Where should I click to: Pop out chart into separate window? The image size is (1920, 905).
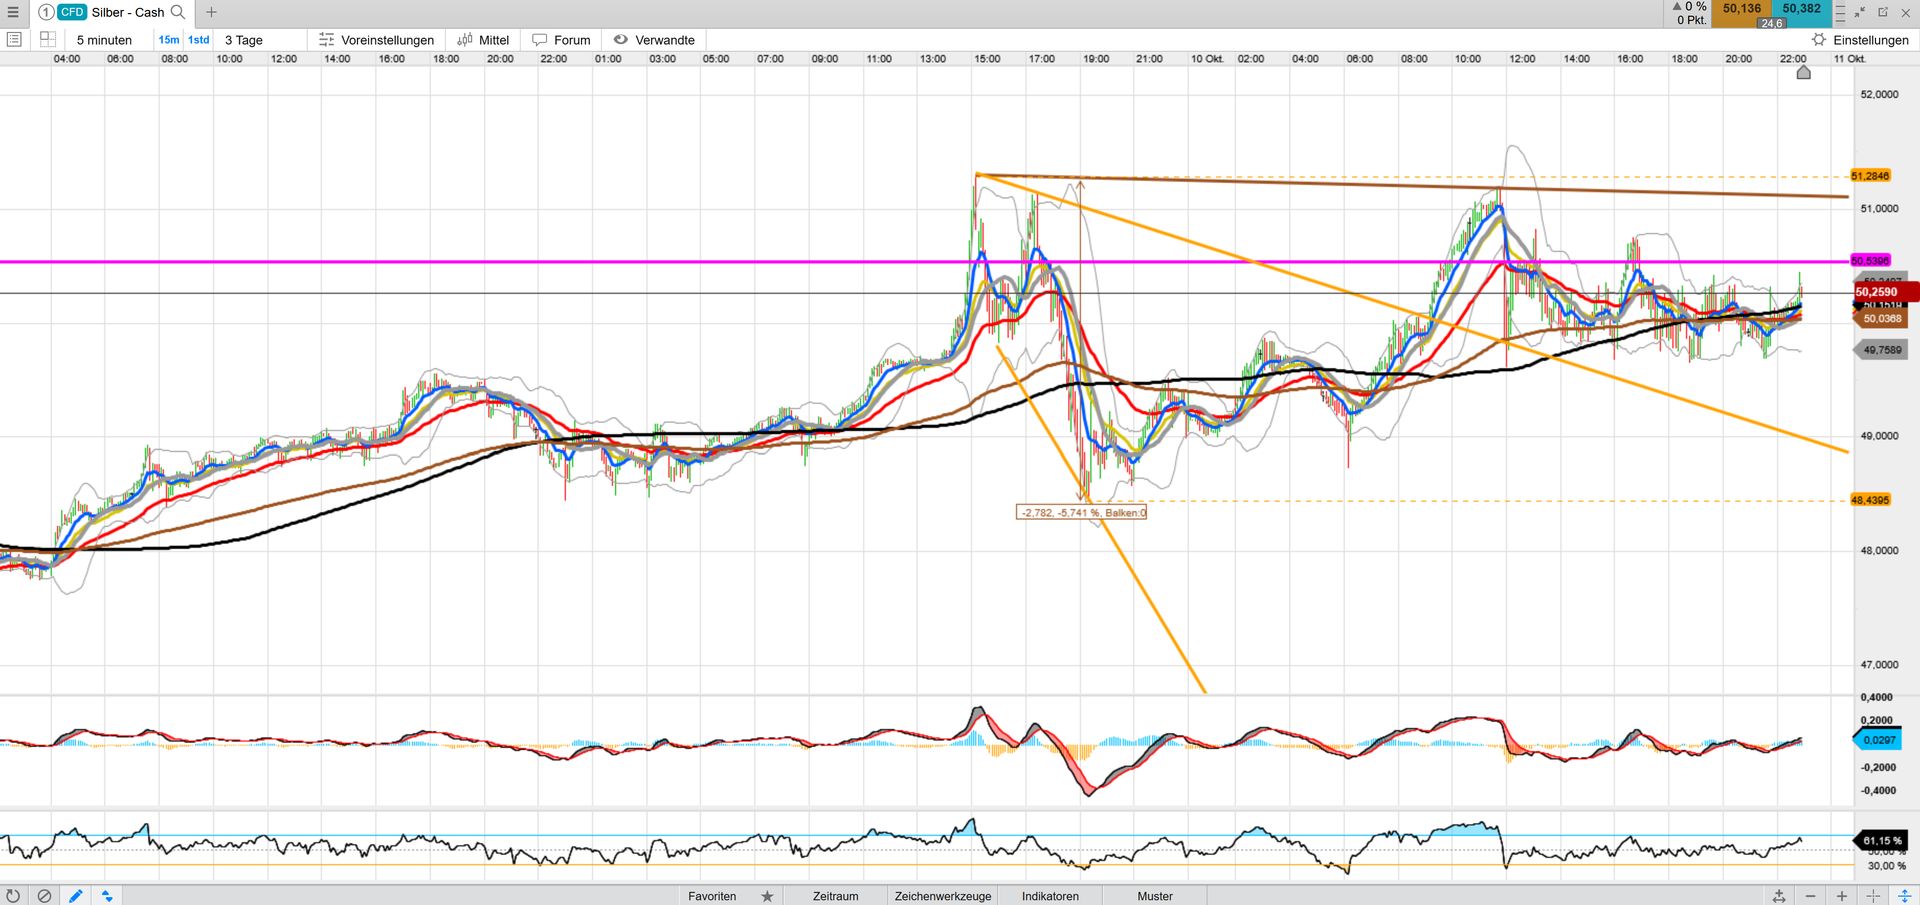(x=1883, y=12)
